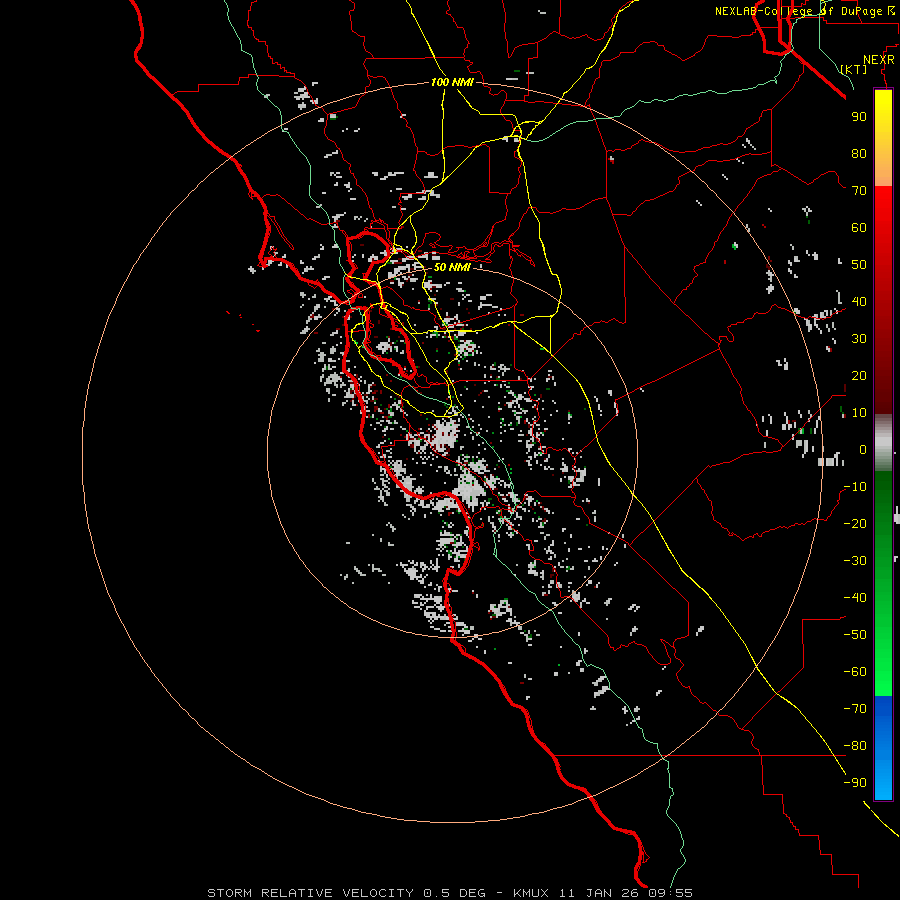900x900 pixels.
Task: Click the [KT] units label
Action: (x=854, y=69)
